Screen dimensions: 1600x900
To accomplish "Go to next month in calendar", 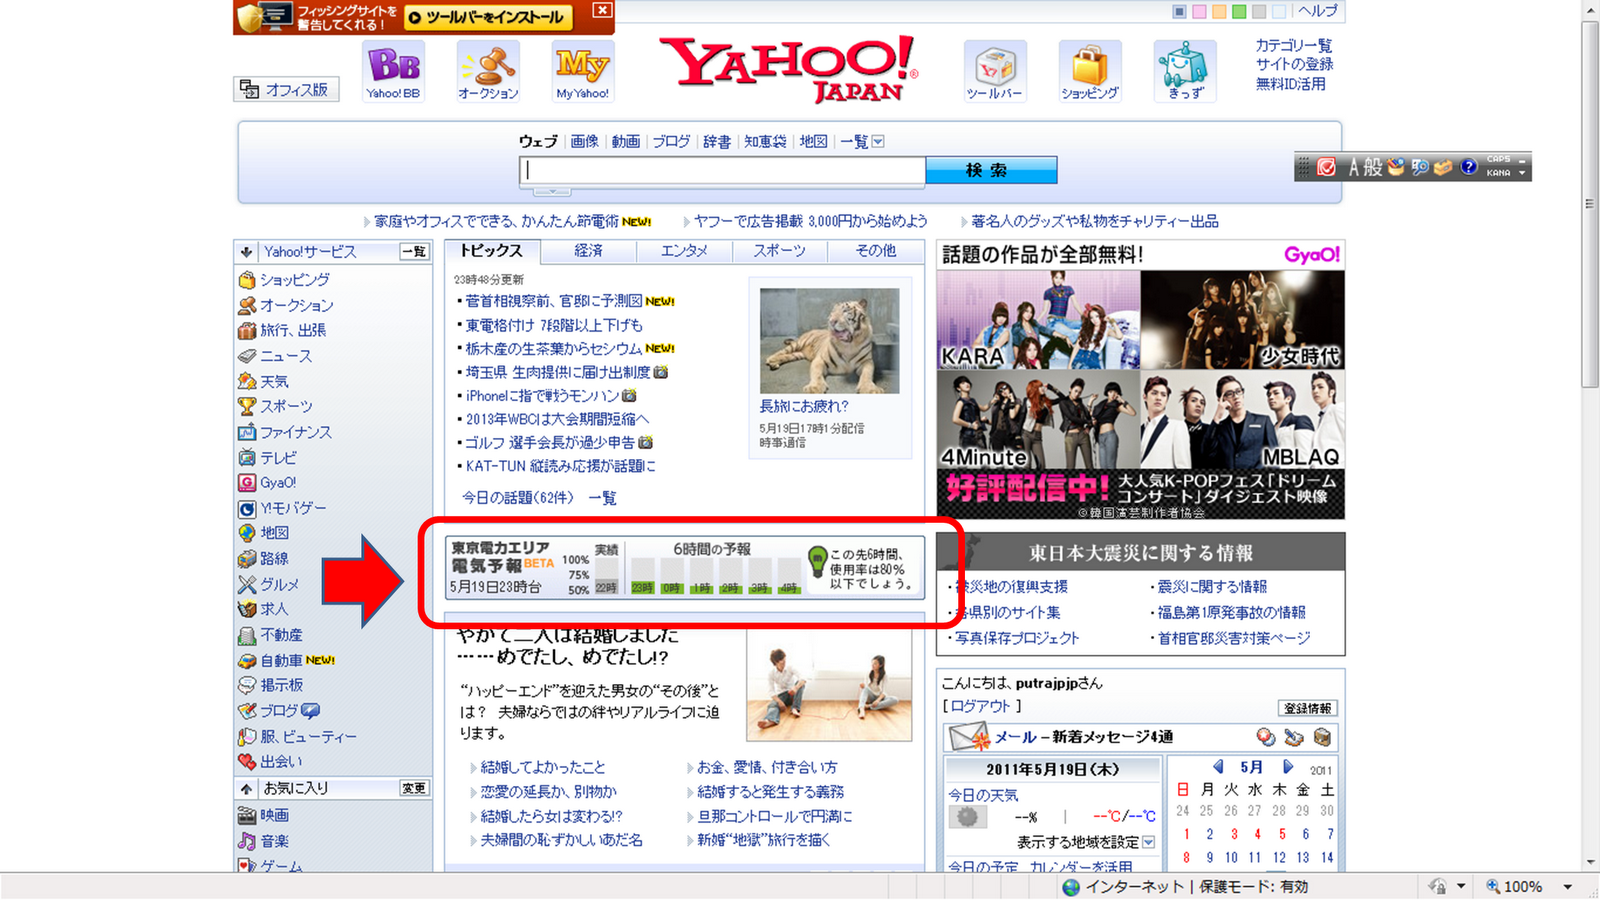I will point(1288,767).
